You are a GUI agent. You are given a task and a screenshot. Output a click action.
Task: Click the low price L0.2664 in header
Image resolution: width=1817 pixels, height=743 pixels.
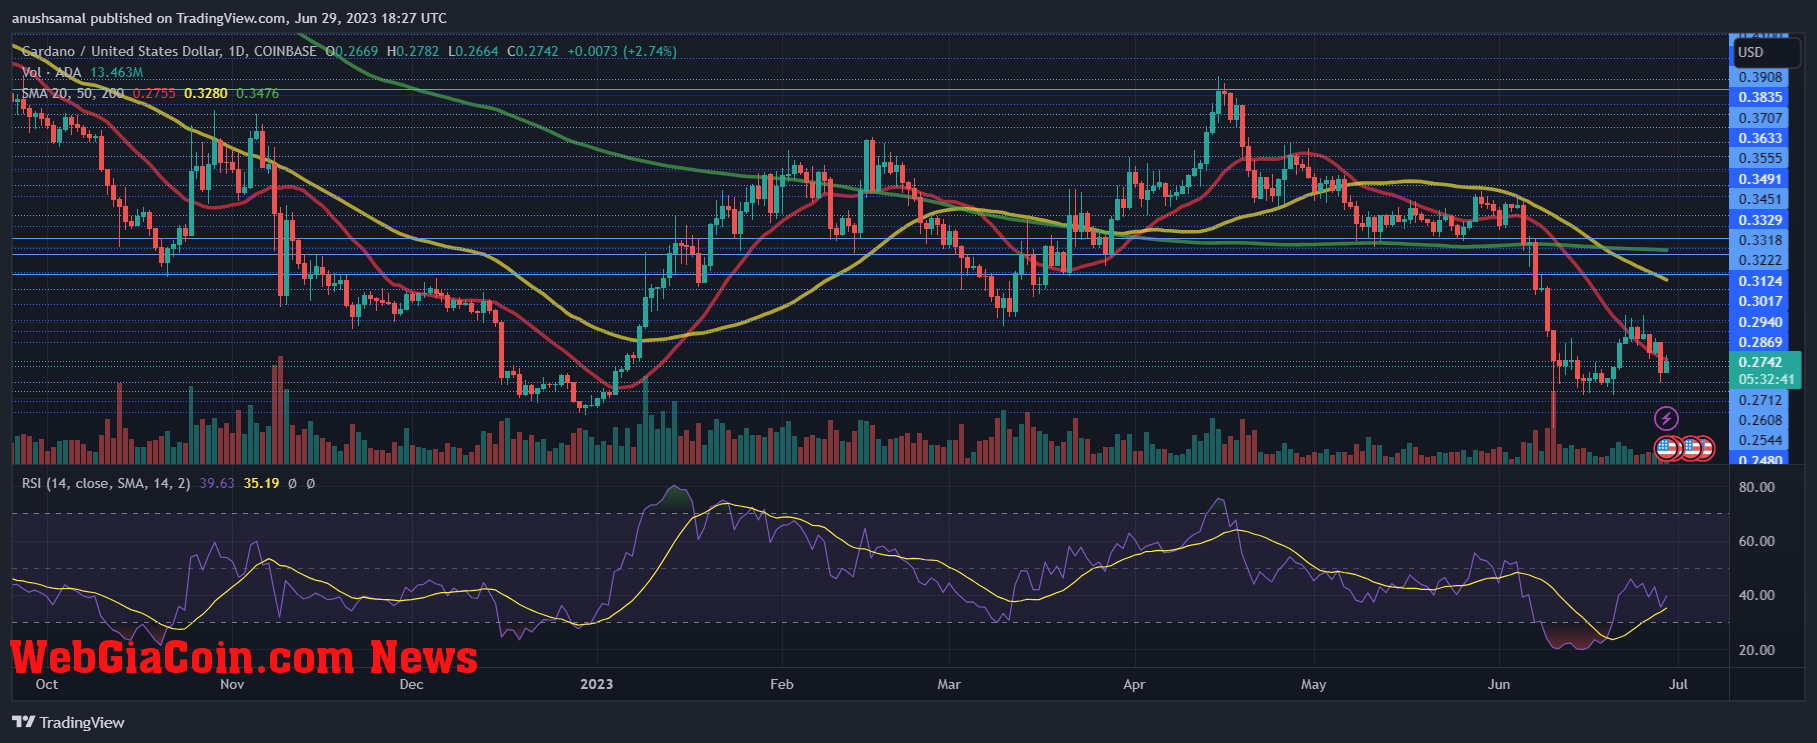(x=473, y=51)
